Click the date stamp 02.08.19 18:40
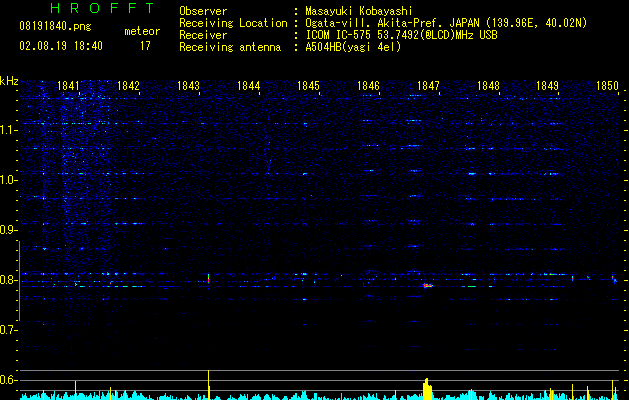 tap(61, 46)
